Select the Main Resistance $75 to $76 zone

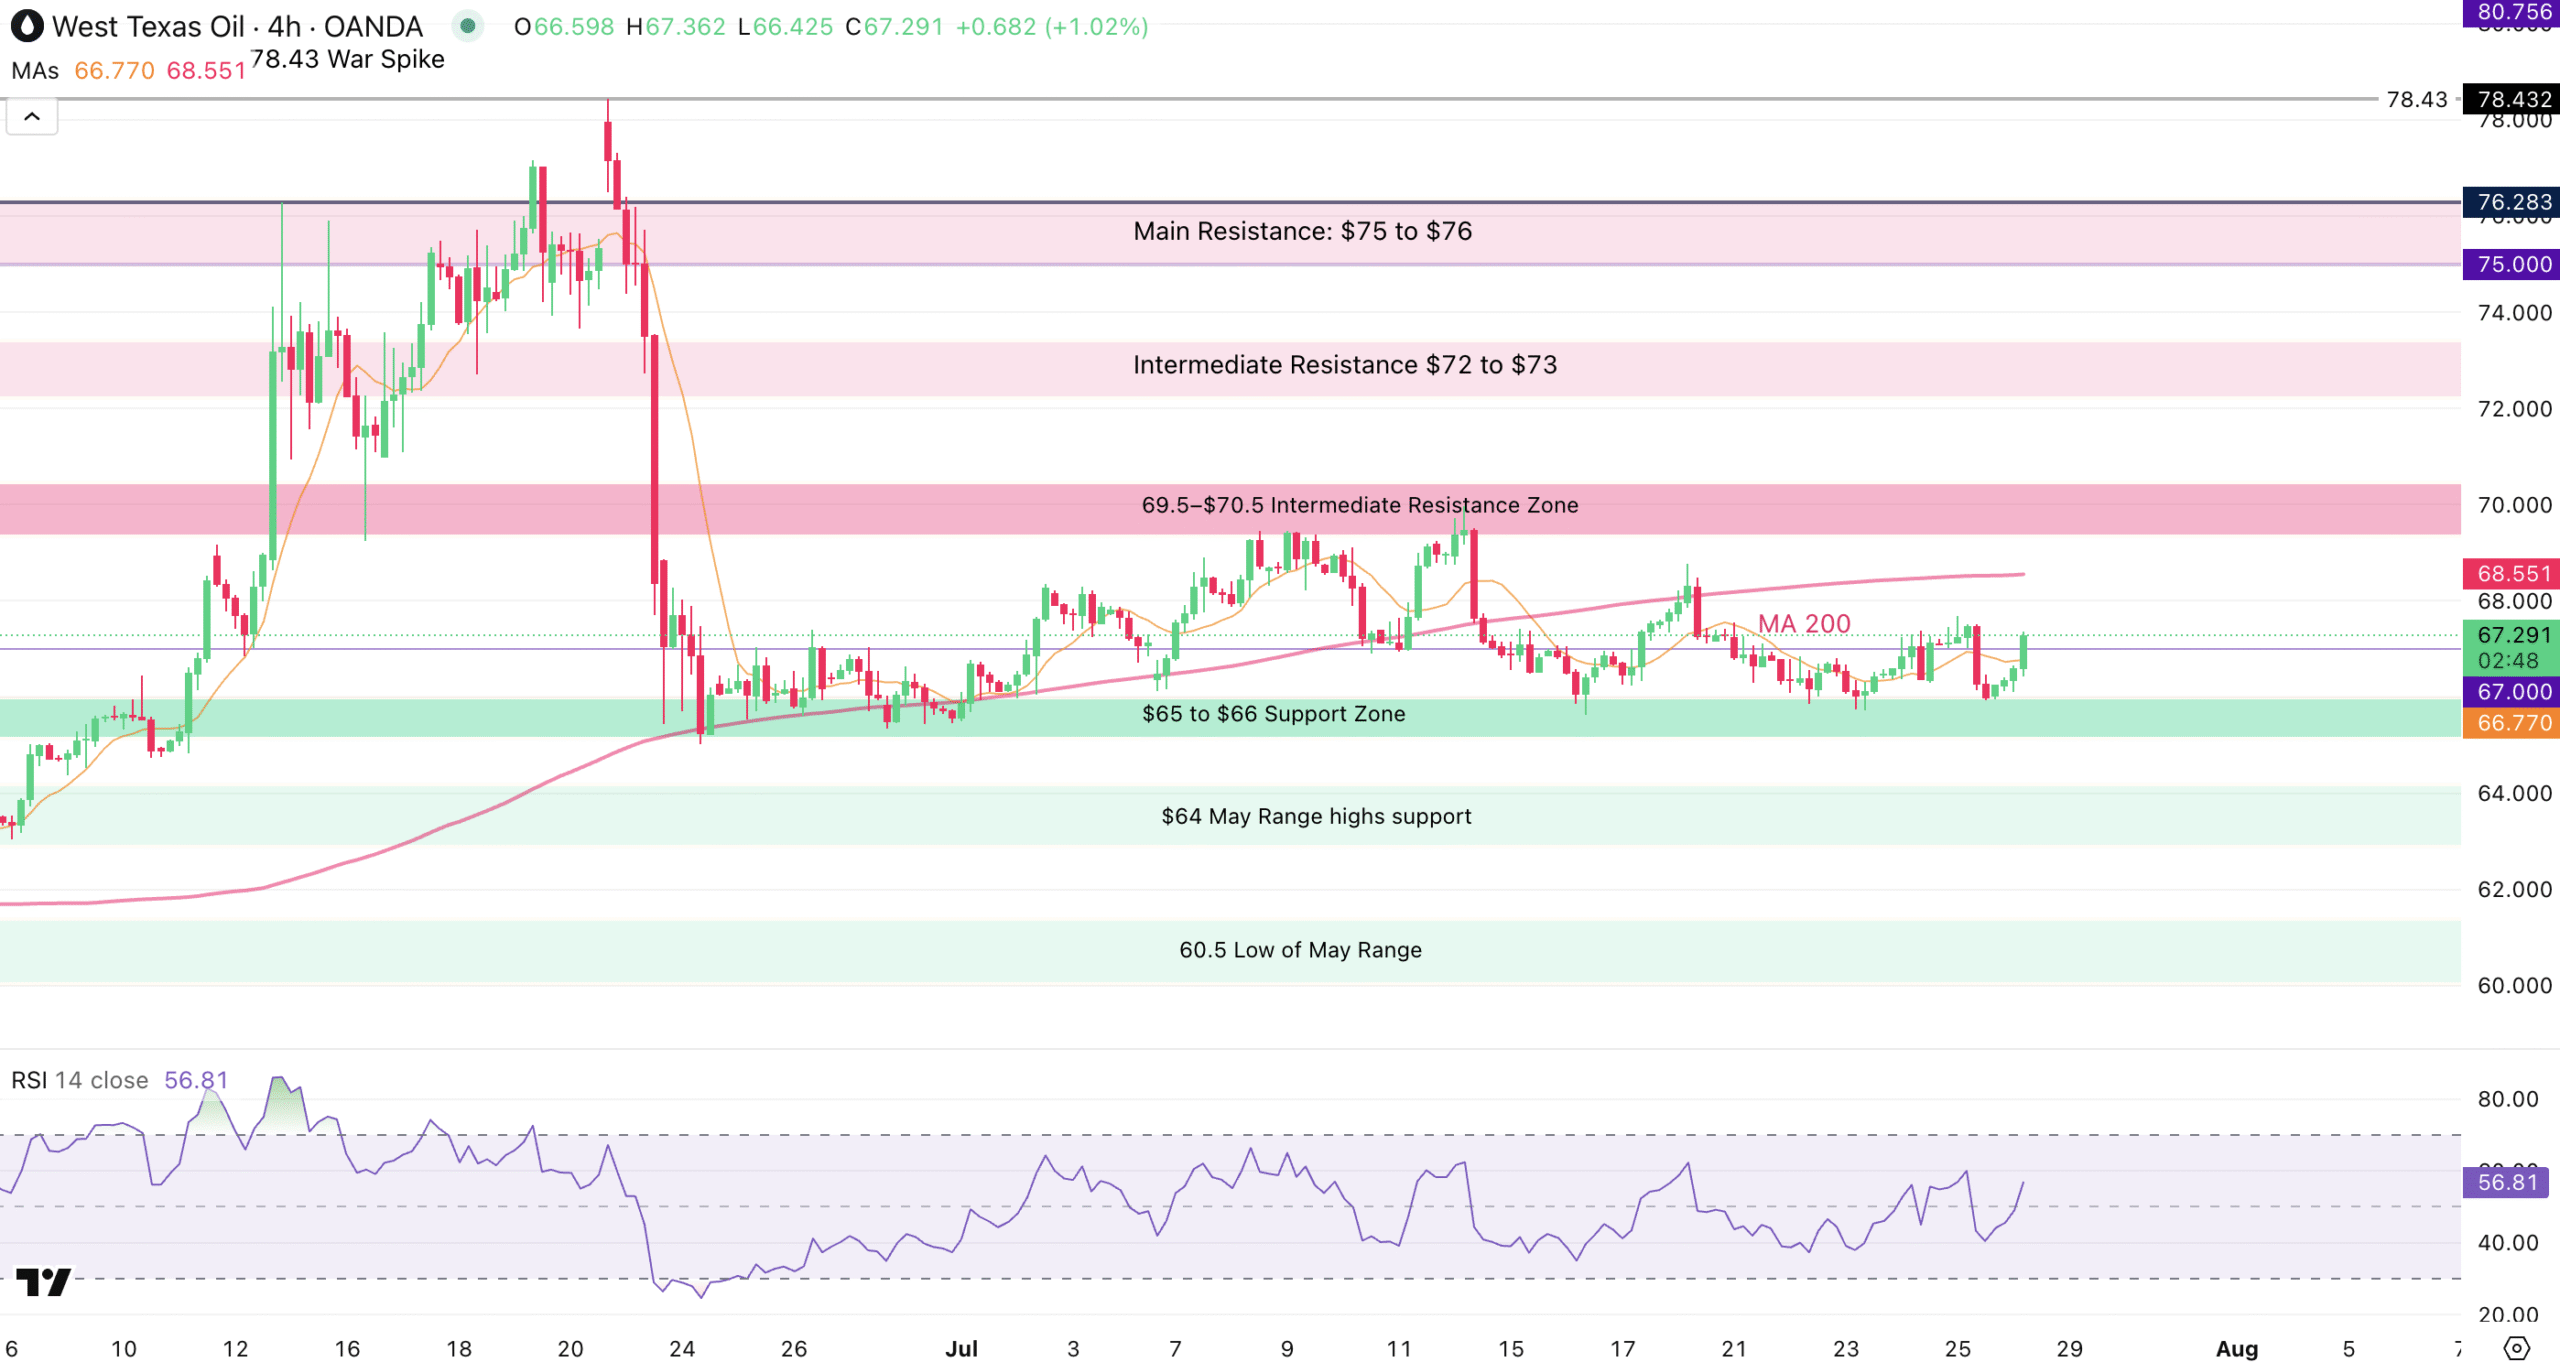[1302, 231]
